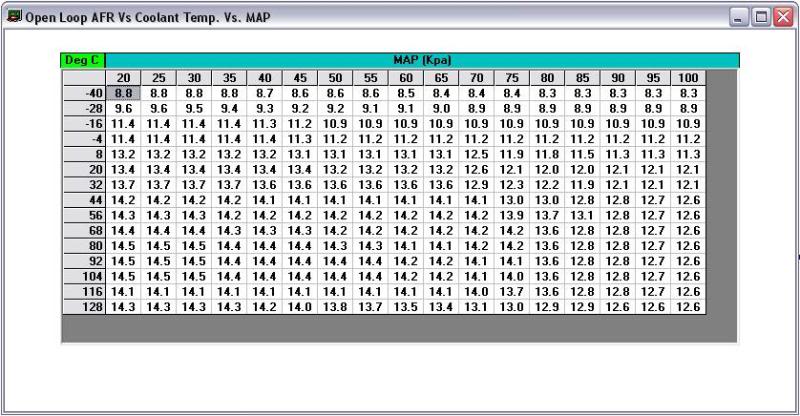Close the Open Loop AFR window
Image resolution: width=800 pixels, height=416 pixels.
click(783, 17)
